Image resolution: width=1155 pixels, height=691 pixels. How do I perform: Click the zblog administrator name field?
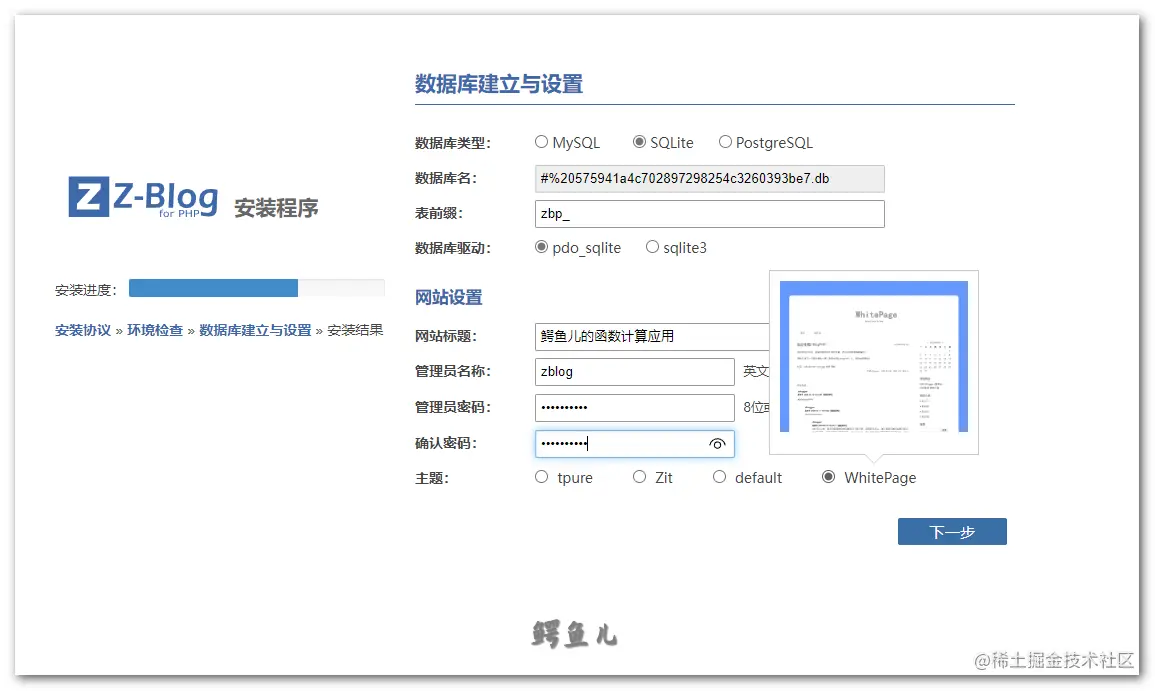coord(634,371)
